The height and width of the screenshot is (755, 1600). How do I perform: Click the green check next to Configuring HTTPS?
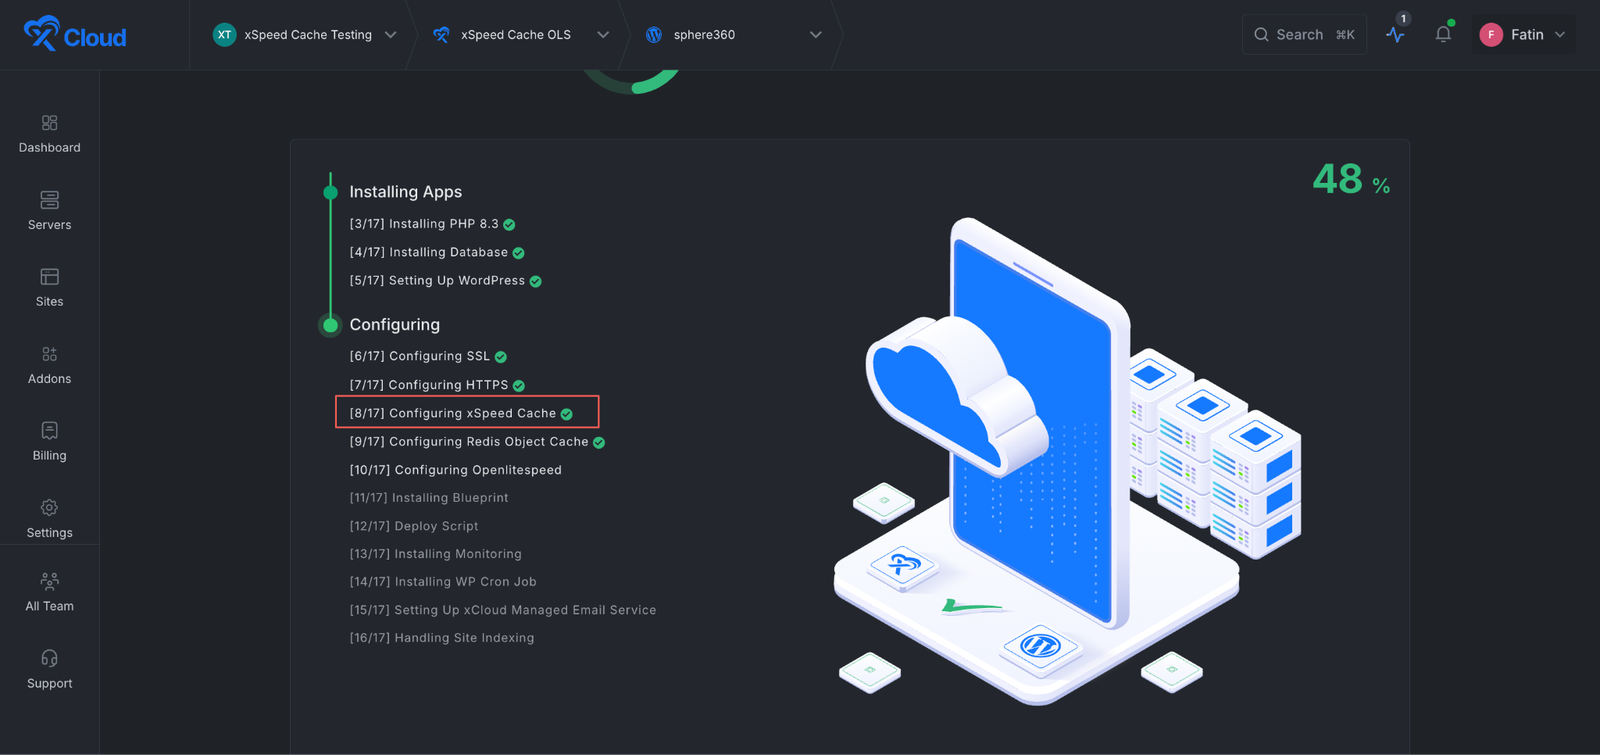pos(518,385)
